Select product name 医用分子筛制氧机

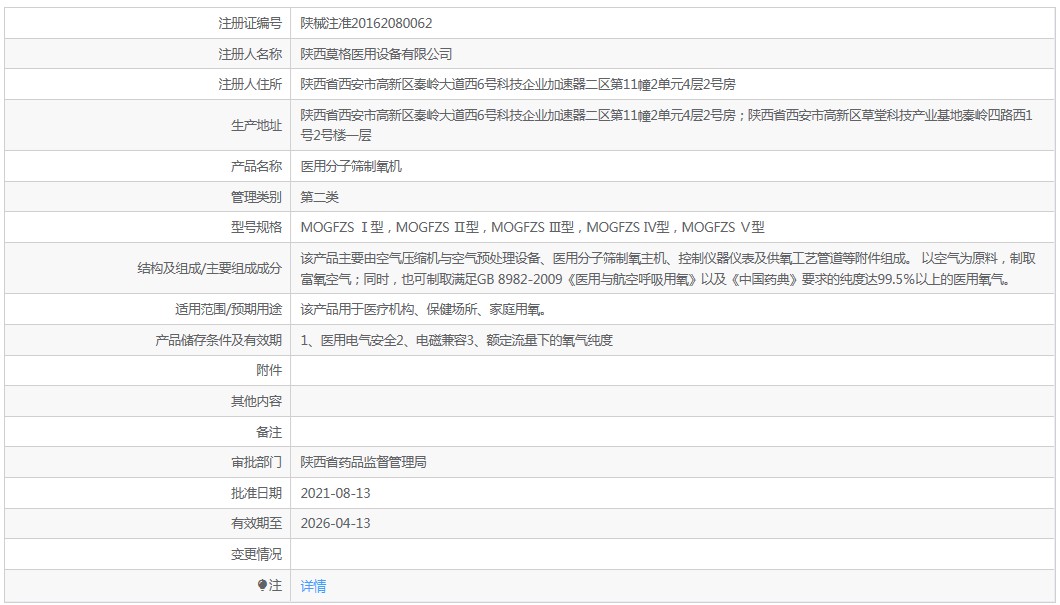tap(351, 166)
